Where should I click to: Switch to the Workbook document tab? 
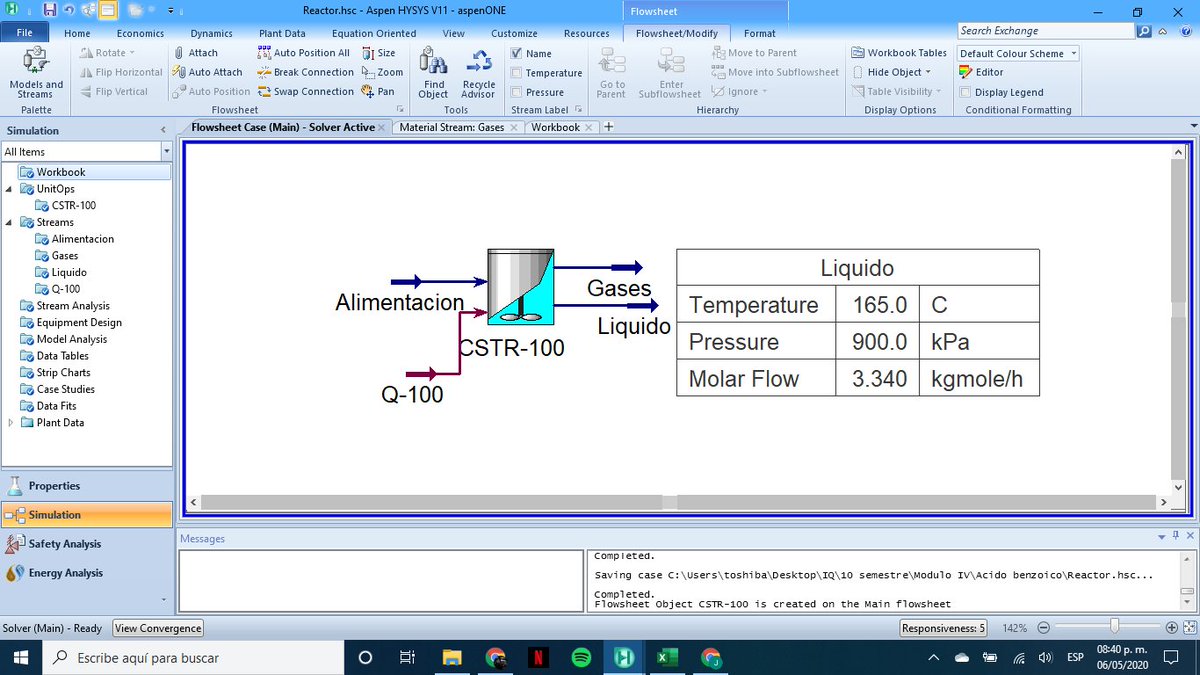(x=556, y=127)
